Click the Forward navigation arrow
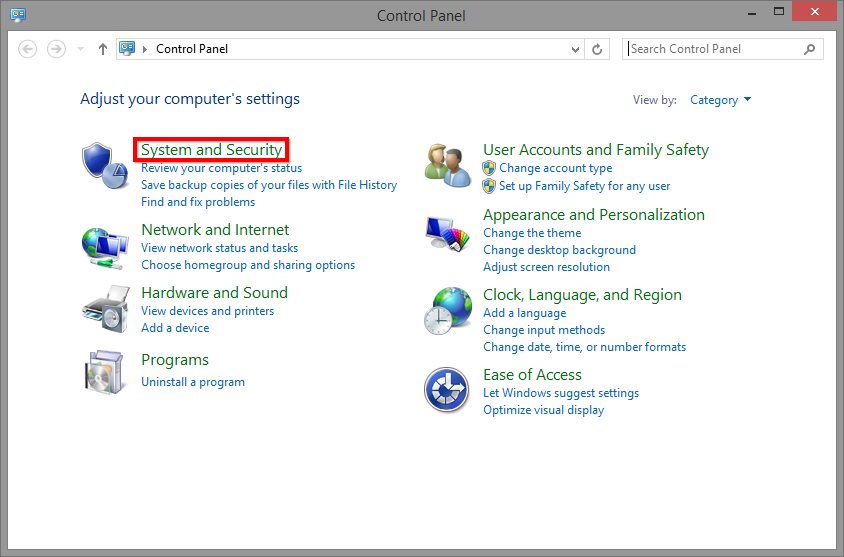 pos(56,50)
